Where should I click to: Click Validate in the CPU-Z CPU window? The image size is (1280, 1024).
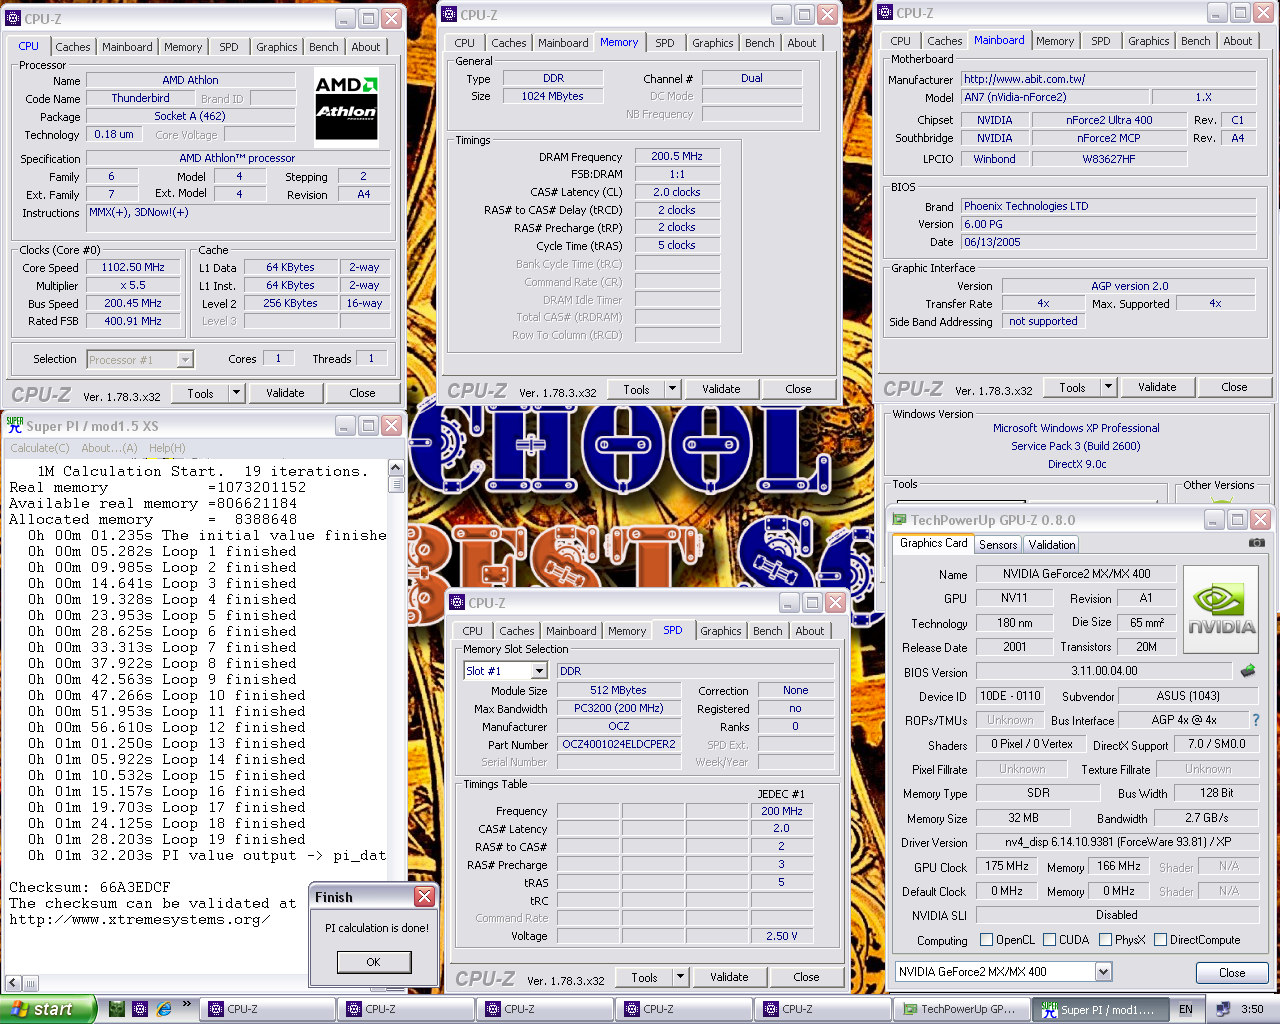tap(285, 393)
